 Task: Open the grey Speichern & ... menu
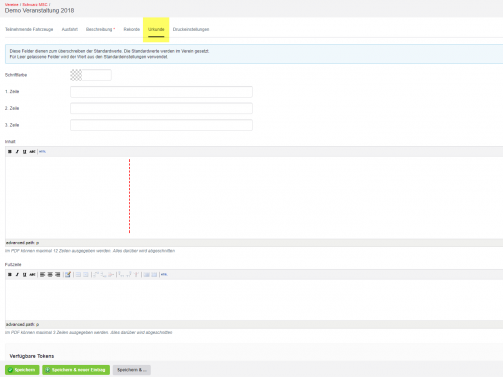132,370
